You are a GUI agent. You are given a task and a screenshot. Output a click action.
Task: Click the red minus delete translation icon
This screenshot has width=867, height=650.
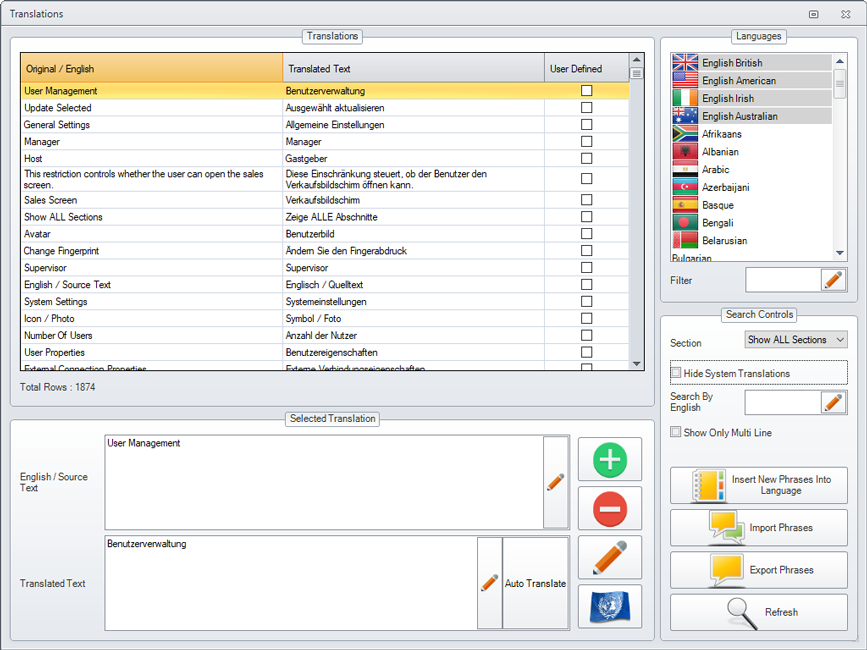pos(609,509)
